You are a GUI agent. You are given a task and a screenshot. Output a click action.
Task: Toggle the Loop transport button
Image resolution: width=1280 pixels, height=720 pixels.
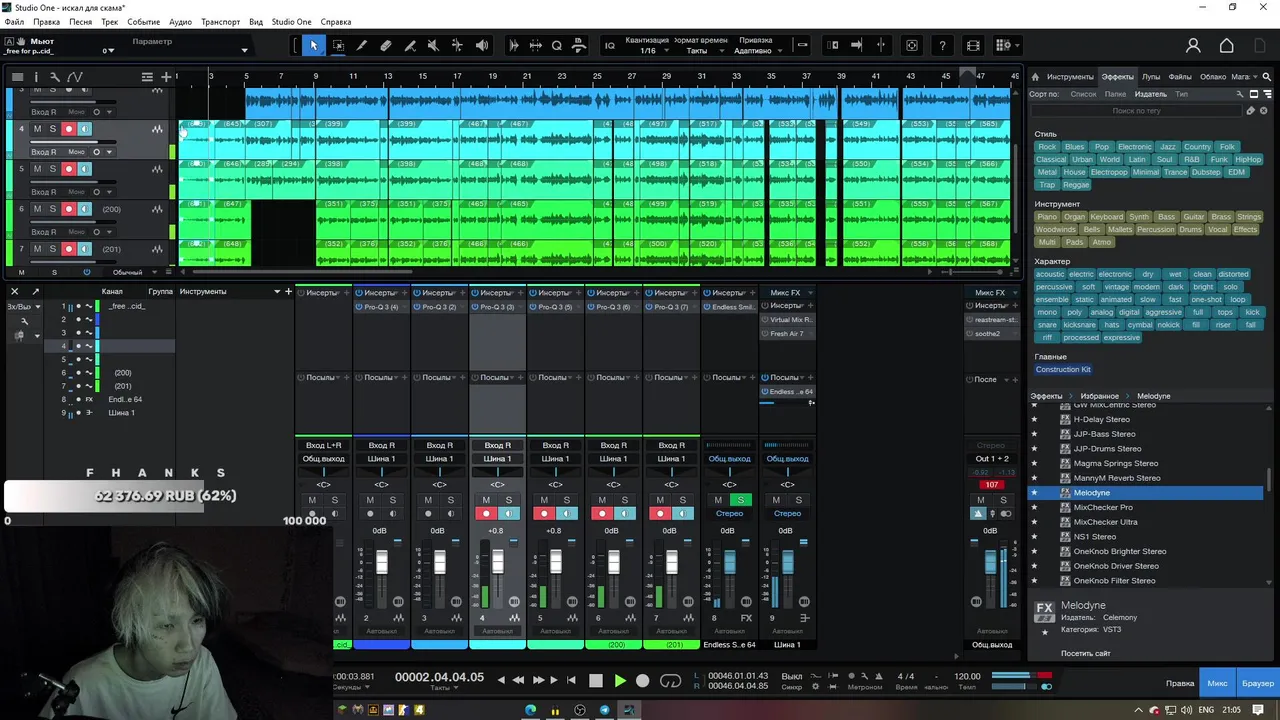[x=671, y=681]
